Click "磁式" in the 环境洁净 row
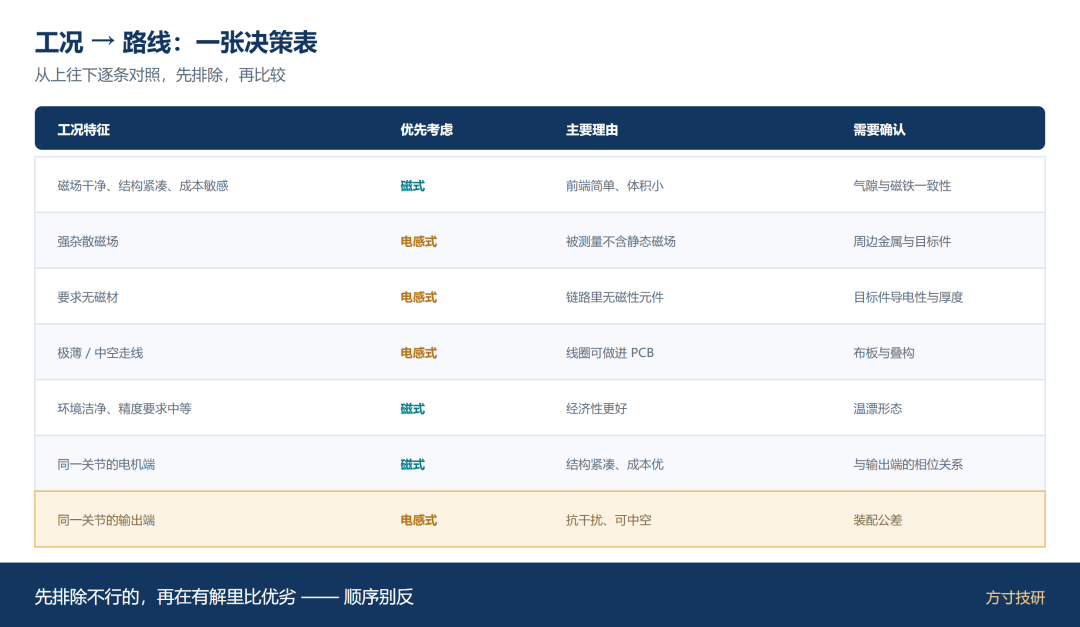Screen dimensions: 1080x627 coord(413,409)
